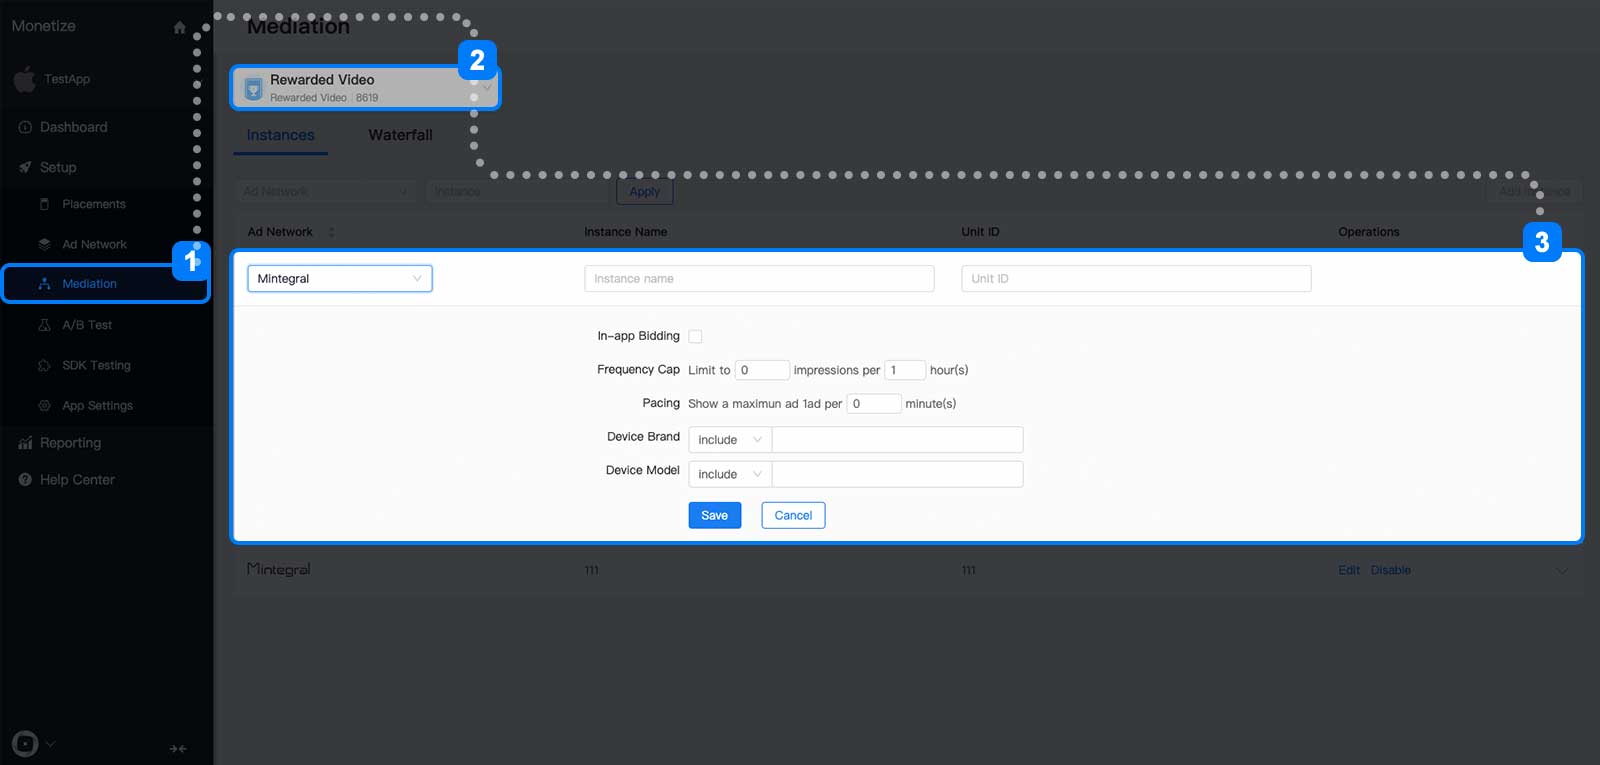Image resolution: width=1600 pixels, height=765 pixels.
Task: Click the Pacing minutes field
Action: (874, 404)
